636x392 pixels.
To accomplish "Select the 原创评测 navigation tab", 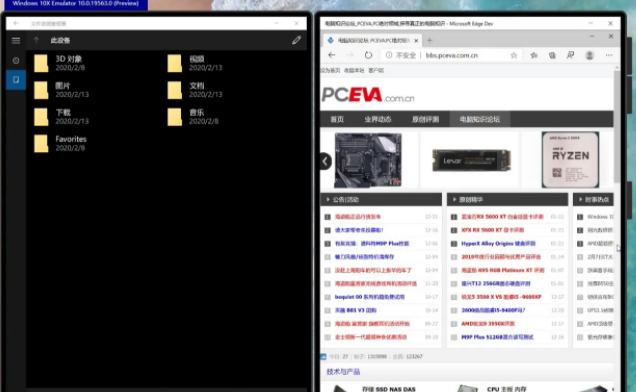I will point(425,119).
